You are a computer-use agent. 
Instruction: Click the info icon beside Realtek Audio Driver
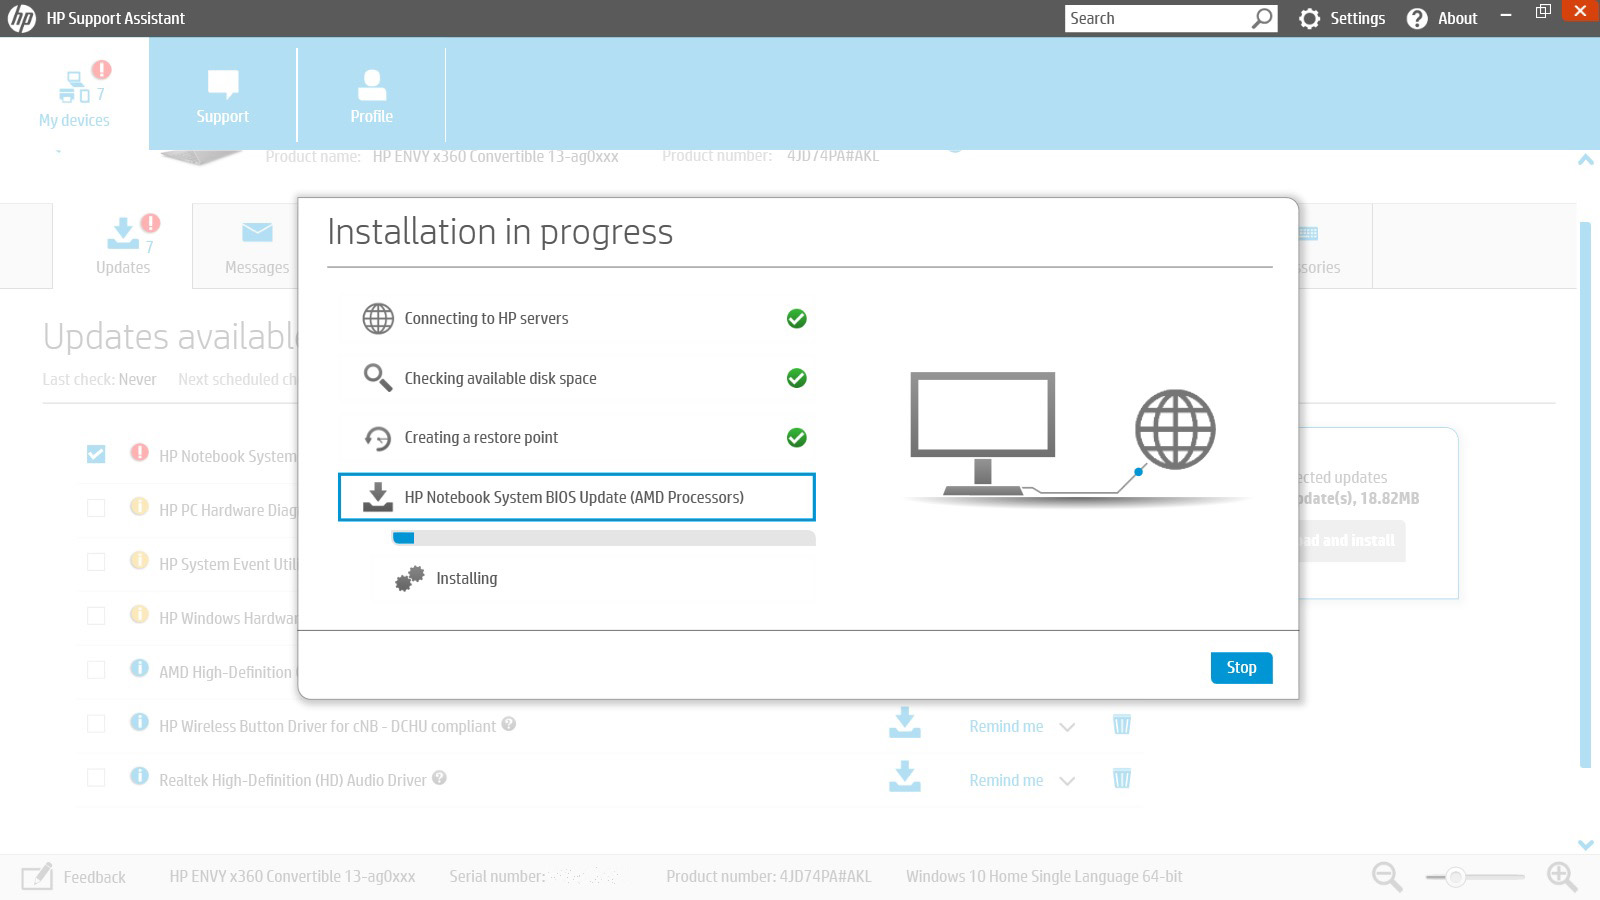(x=140, y=776)
